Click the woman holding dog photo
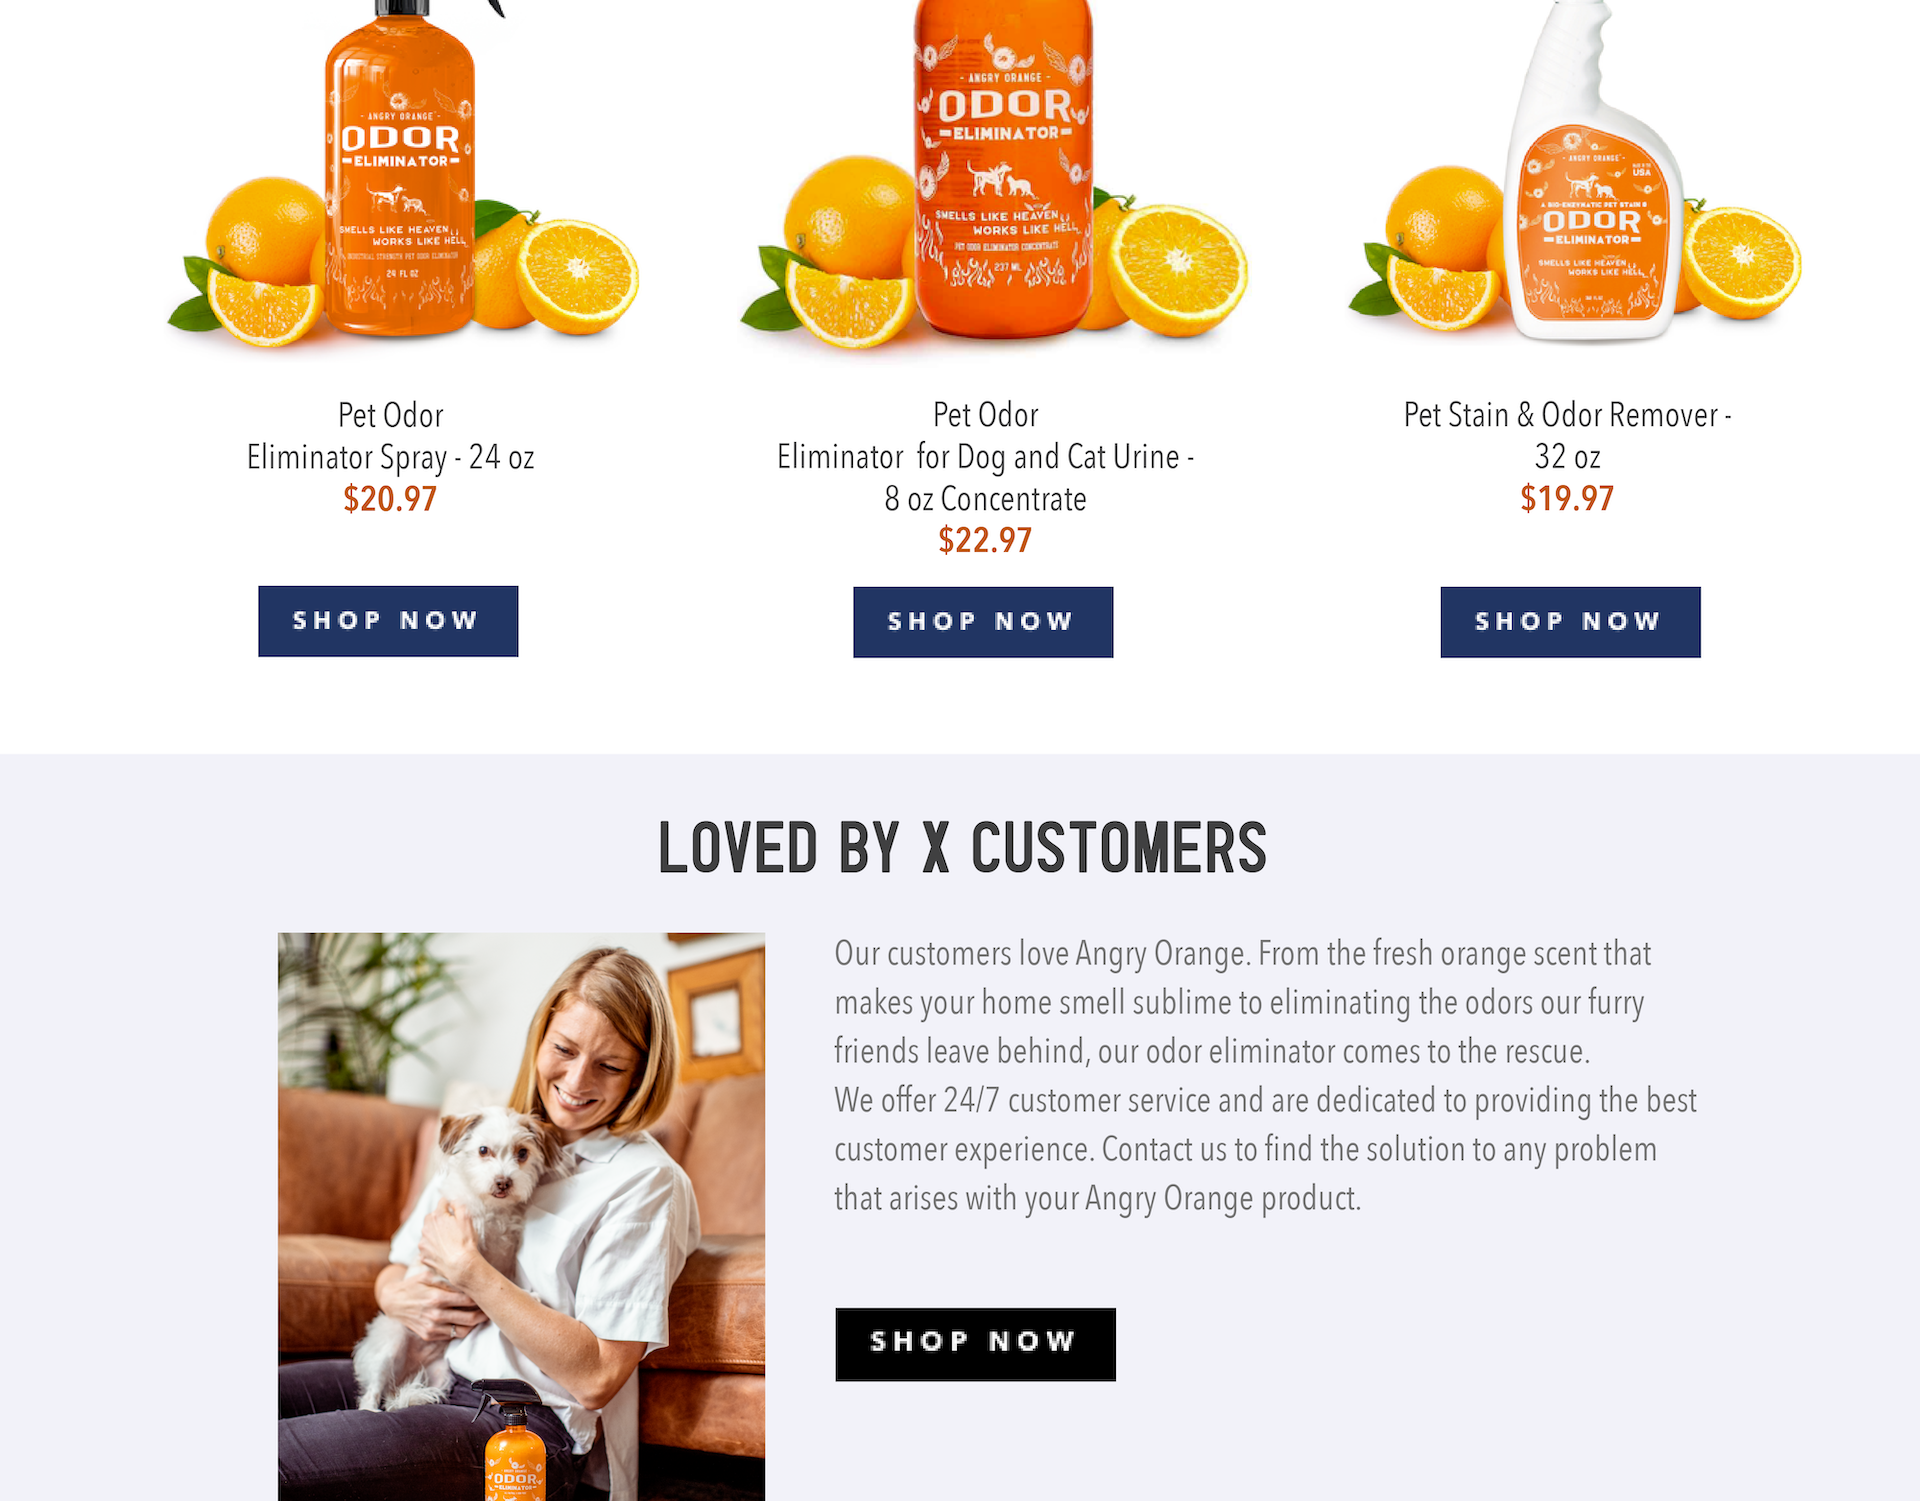This screenshot has width=1920, height=1501. click(x=521, y=1216)
